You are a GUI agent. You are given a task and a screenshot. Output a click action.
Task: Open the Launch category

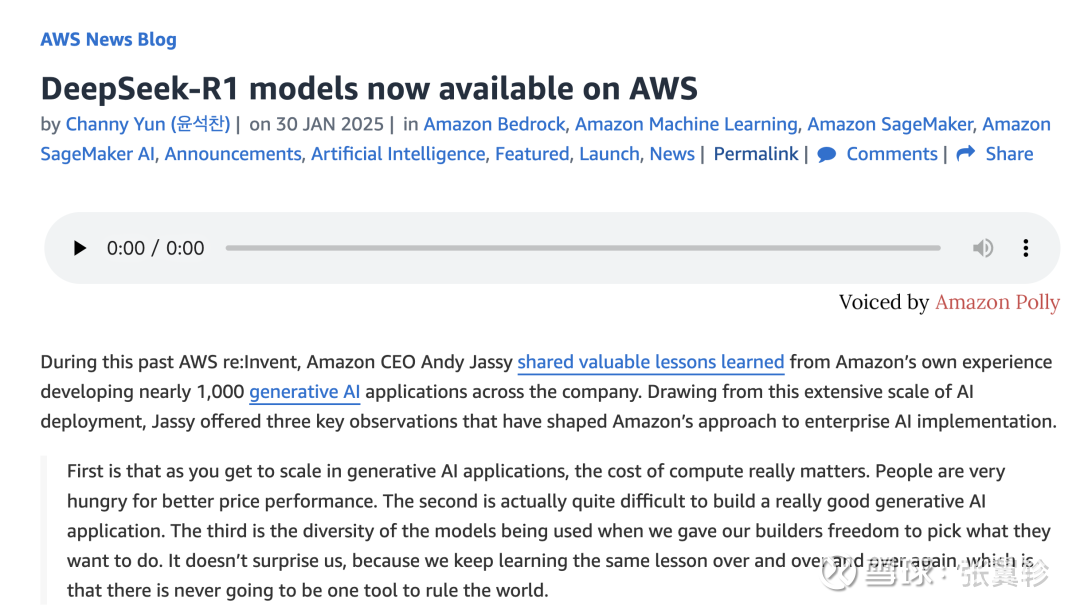pyautogui.click(x=610, y=154)
